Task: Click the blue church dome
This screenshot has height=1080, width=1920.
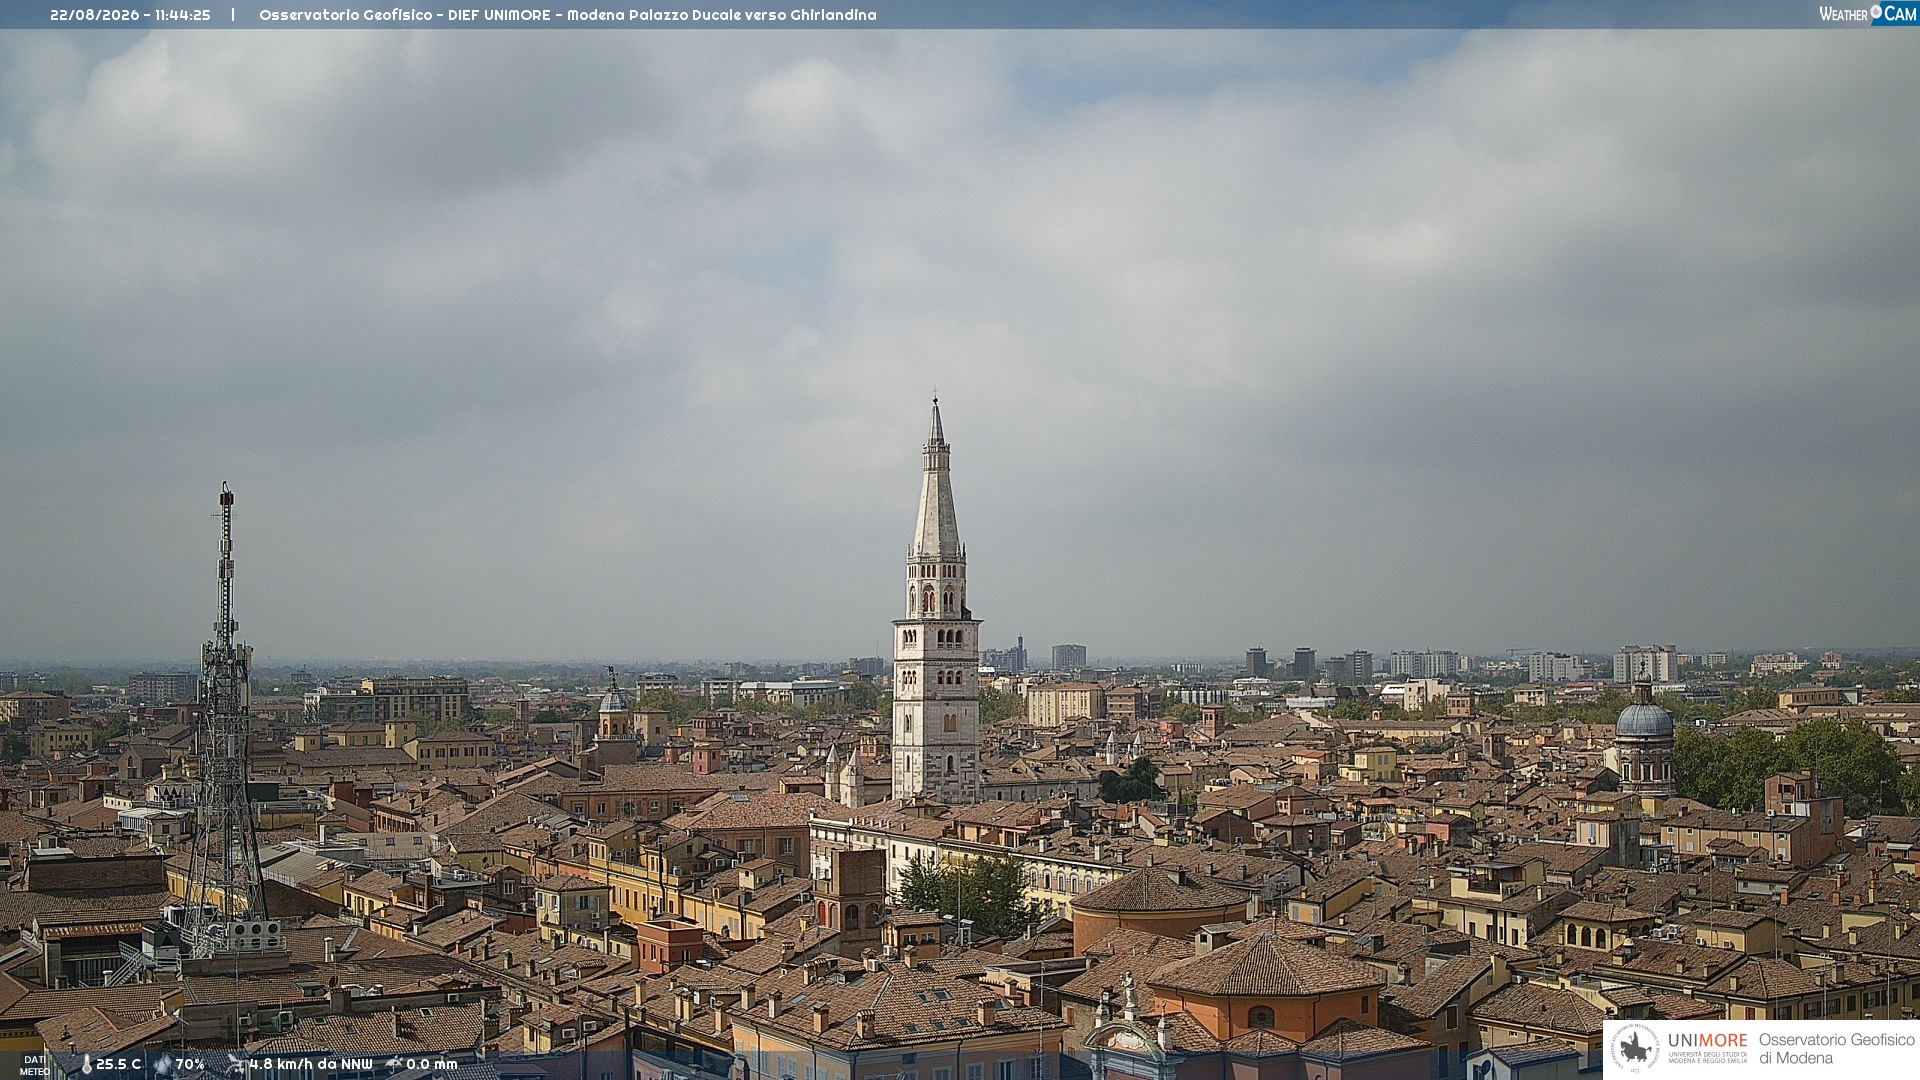Action: (x=1644, y=718)
